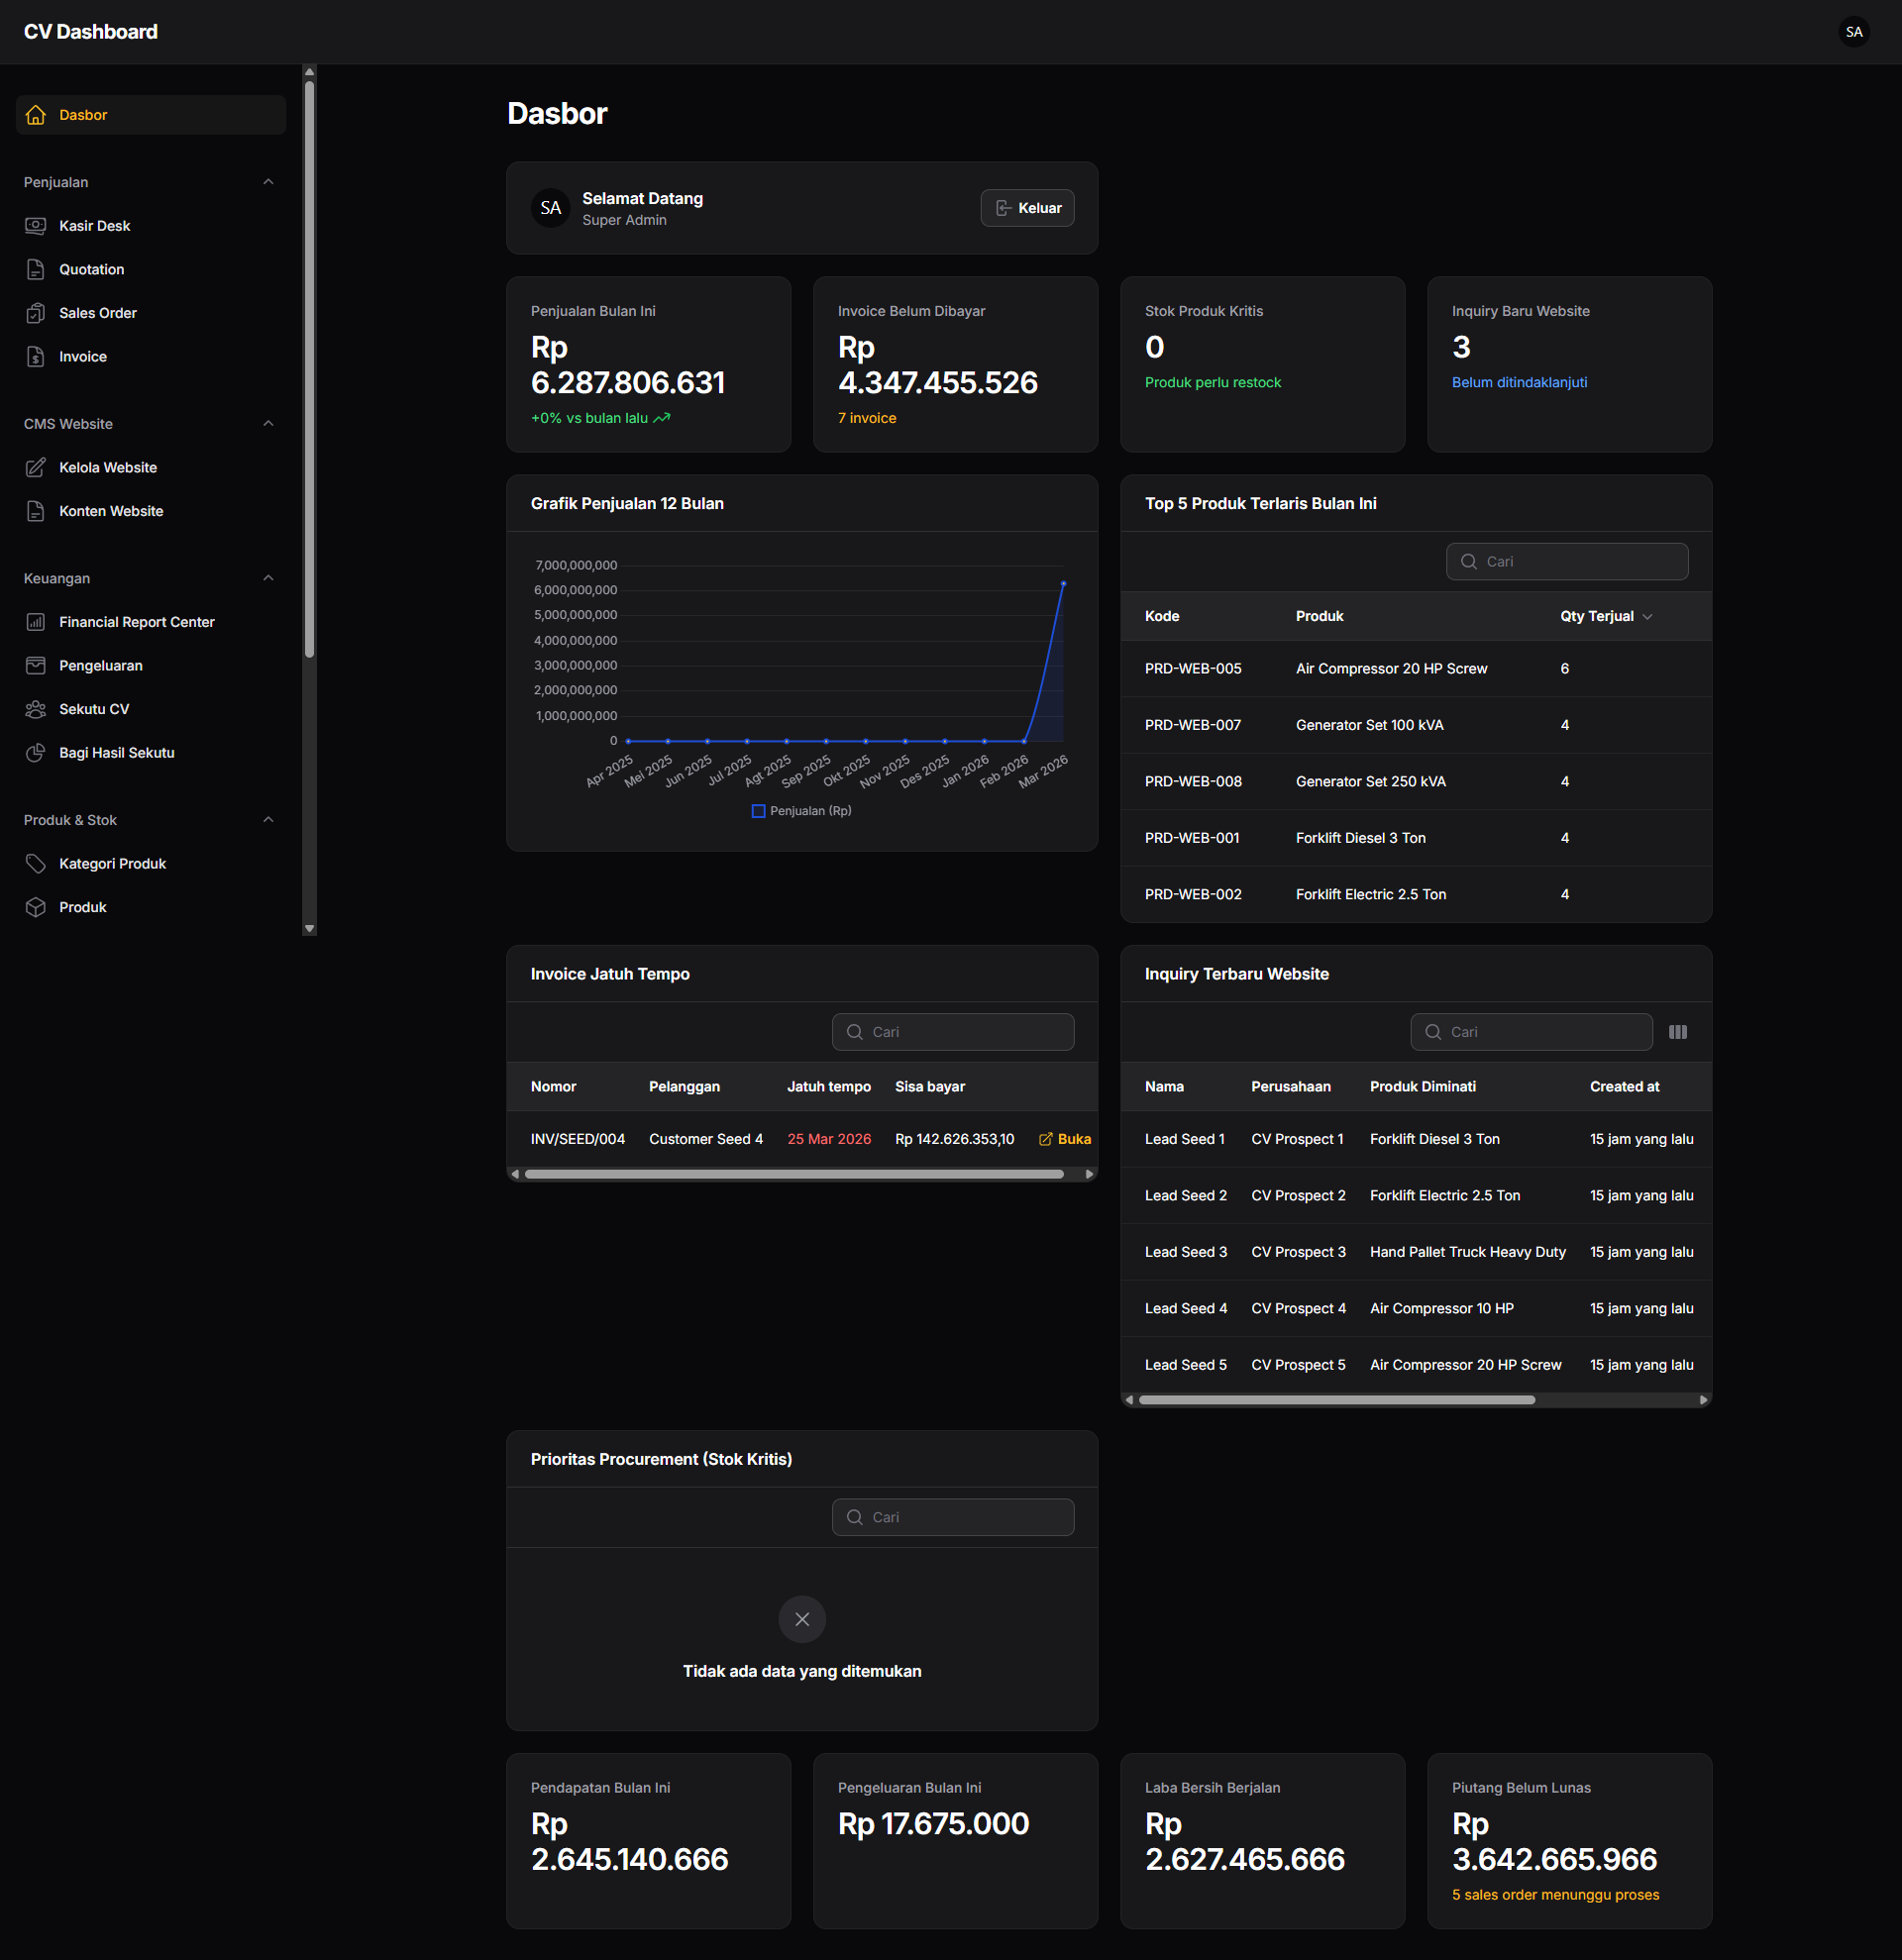The image size is (1902, 1960).
Task: Click the Bagi Hasil Sekutu pie icon
Action: click(36, 753)
